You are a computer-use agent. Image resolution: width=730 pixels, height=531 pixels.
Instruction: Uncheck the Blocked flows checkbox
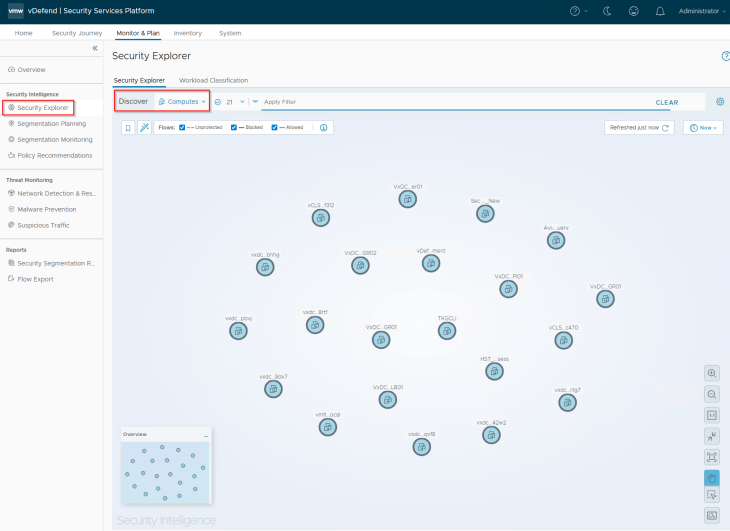pos(233,128)
